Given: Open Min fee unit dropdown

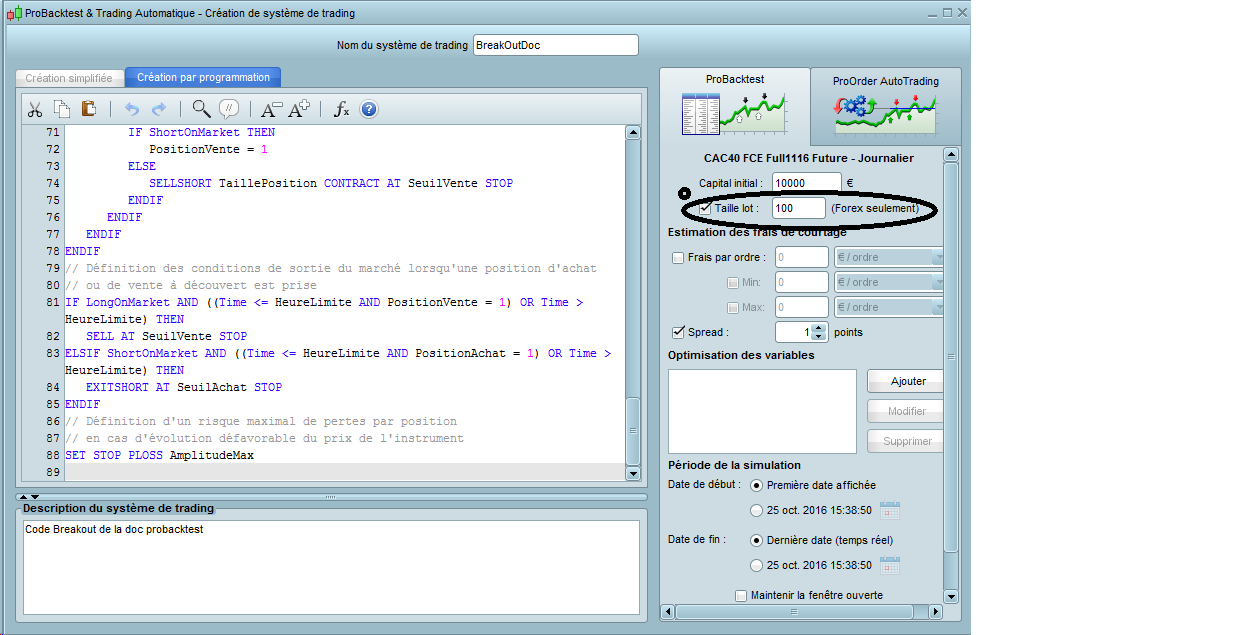Looking at the screenshot, I should tap(889, 282).
